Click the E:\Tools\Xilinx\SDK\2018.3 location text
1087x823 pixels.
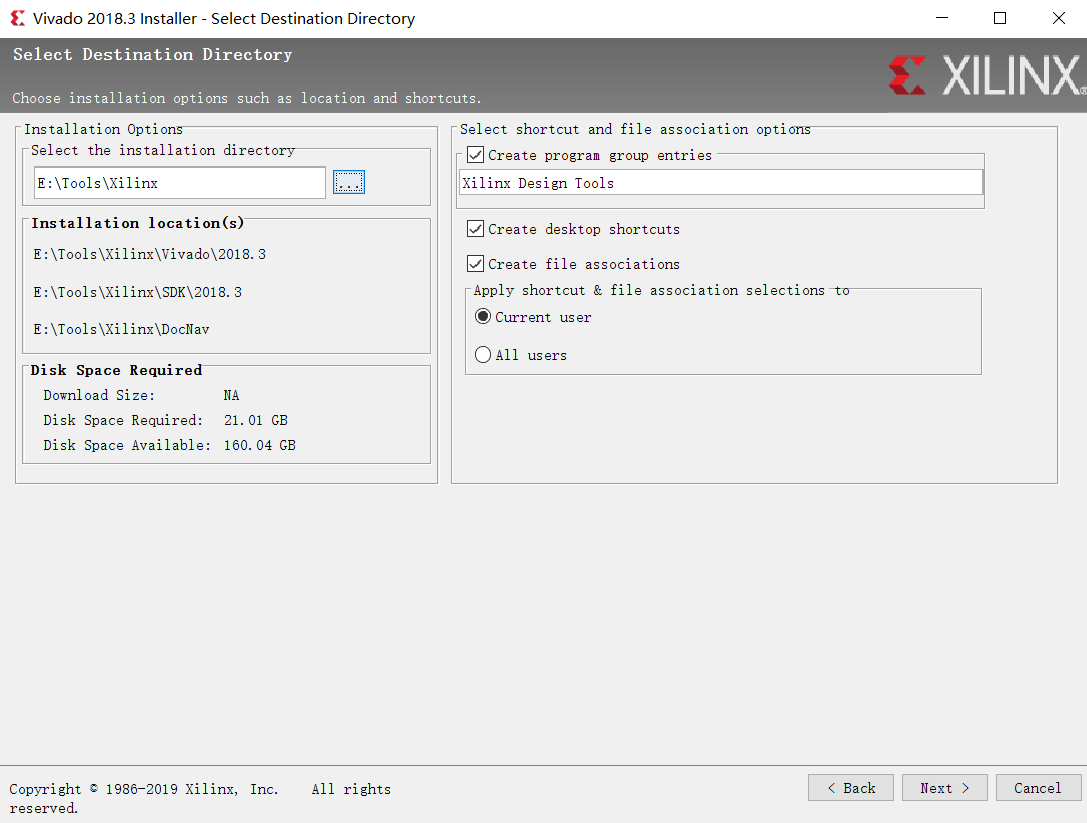click(138, 293)
